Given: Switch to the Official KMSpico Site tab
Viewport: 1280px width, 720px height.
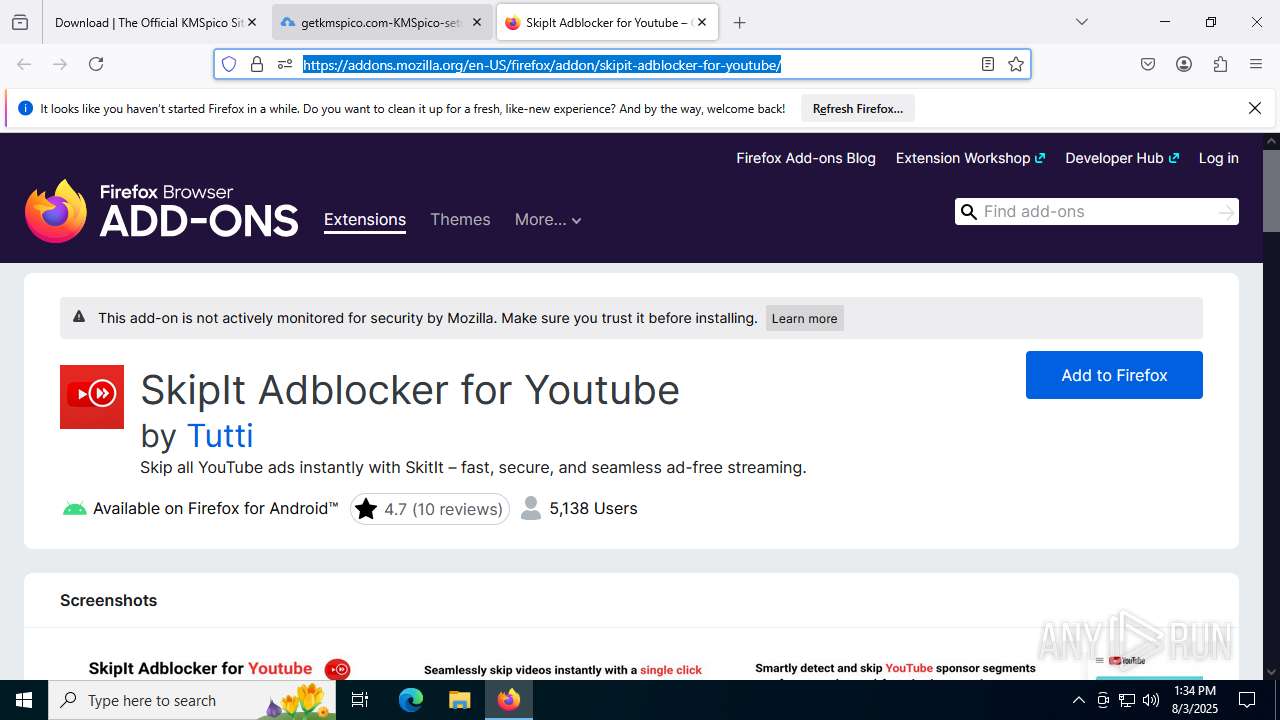Looking at the screenshot, I should coord(148,22).
